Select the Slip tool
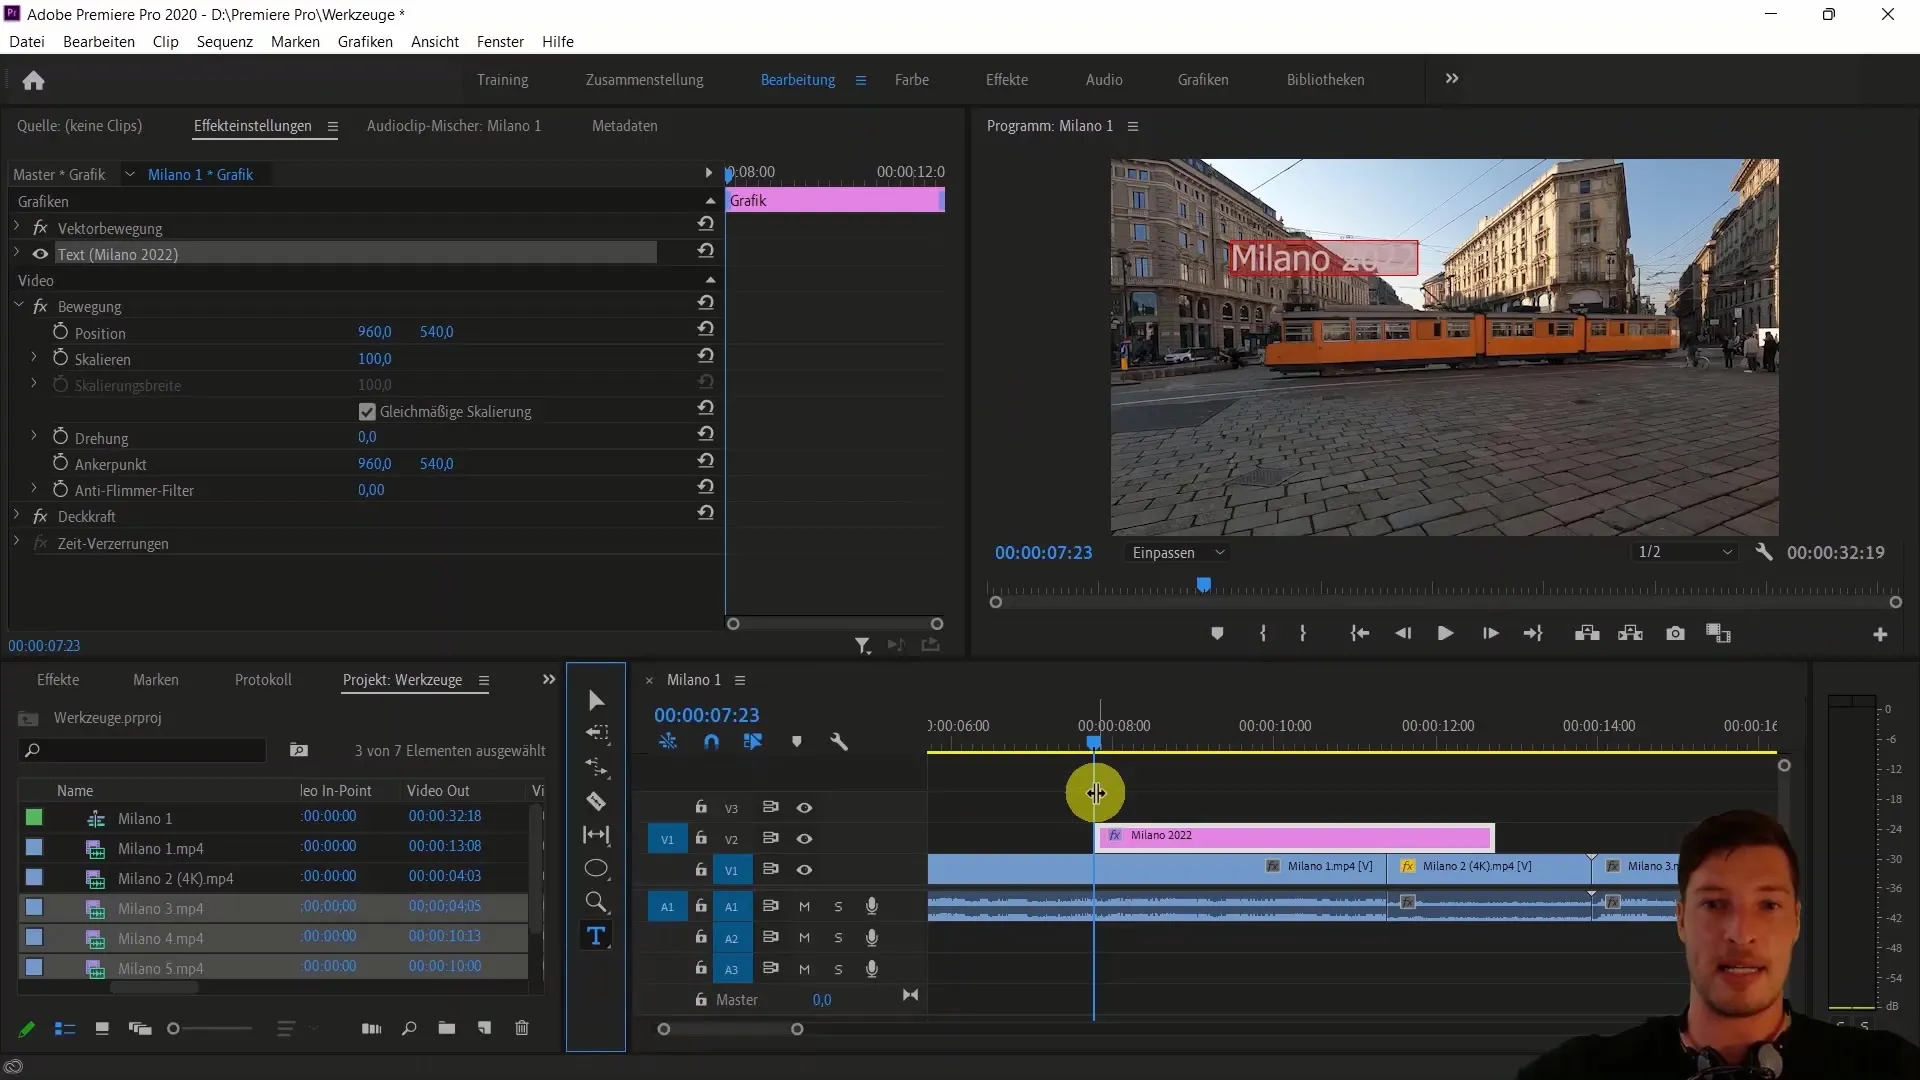The image size is (1920, 1080). [596, 835]
